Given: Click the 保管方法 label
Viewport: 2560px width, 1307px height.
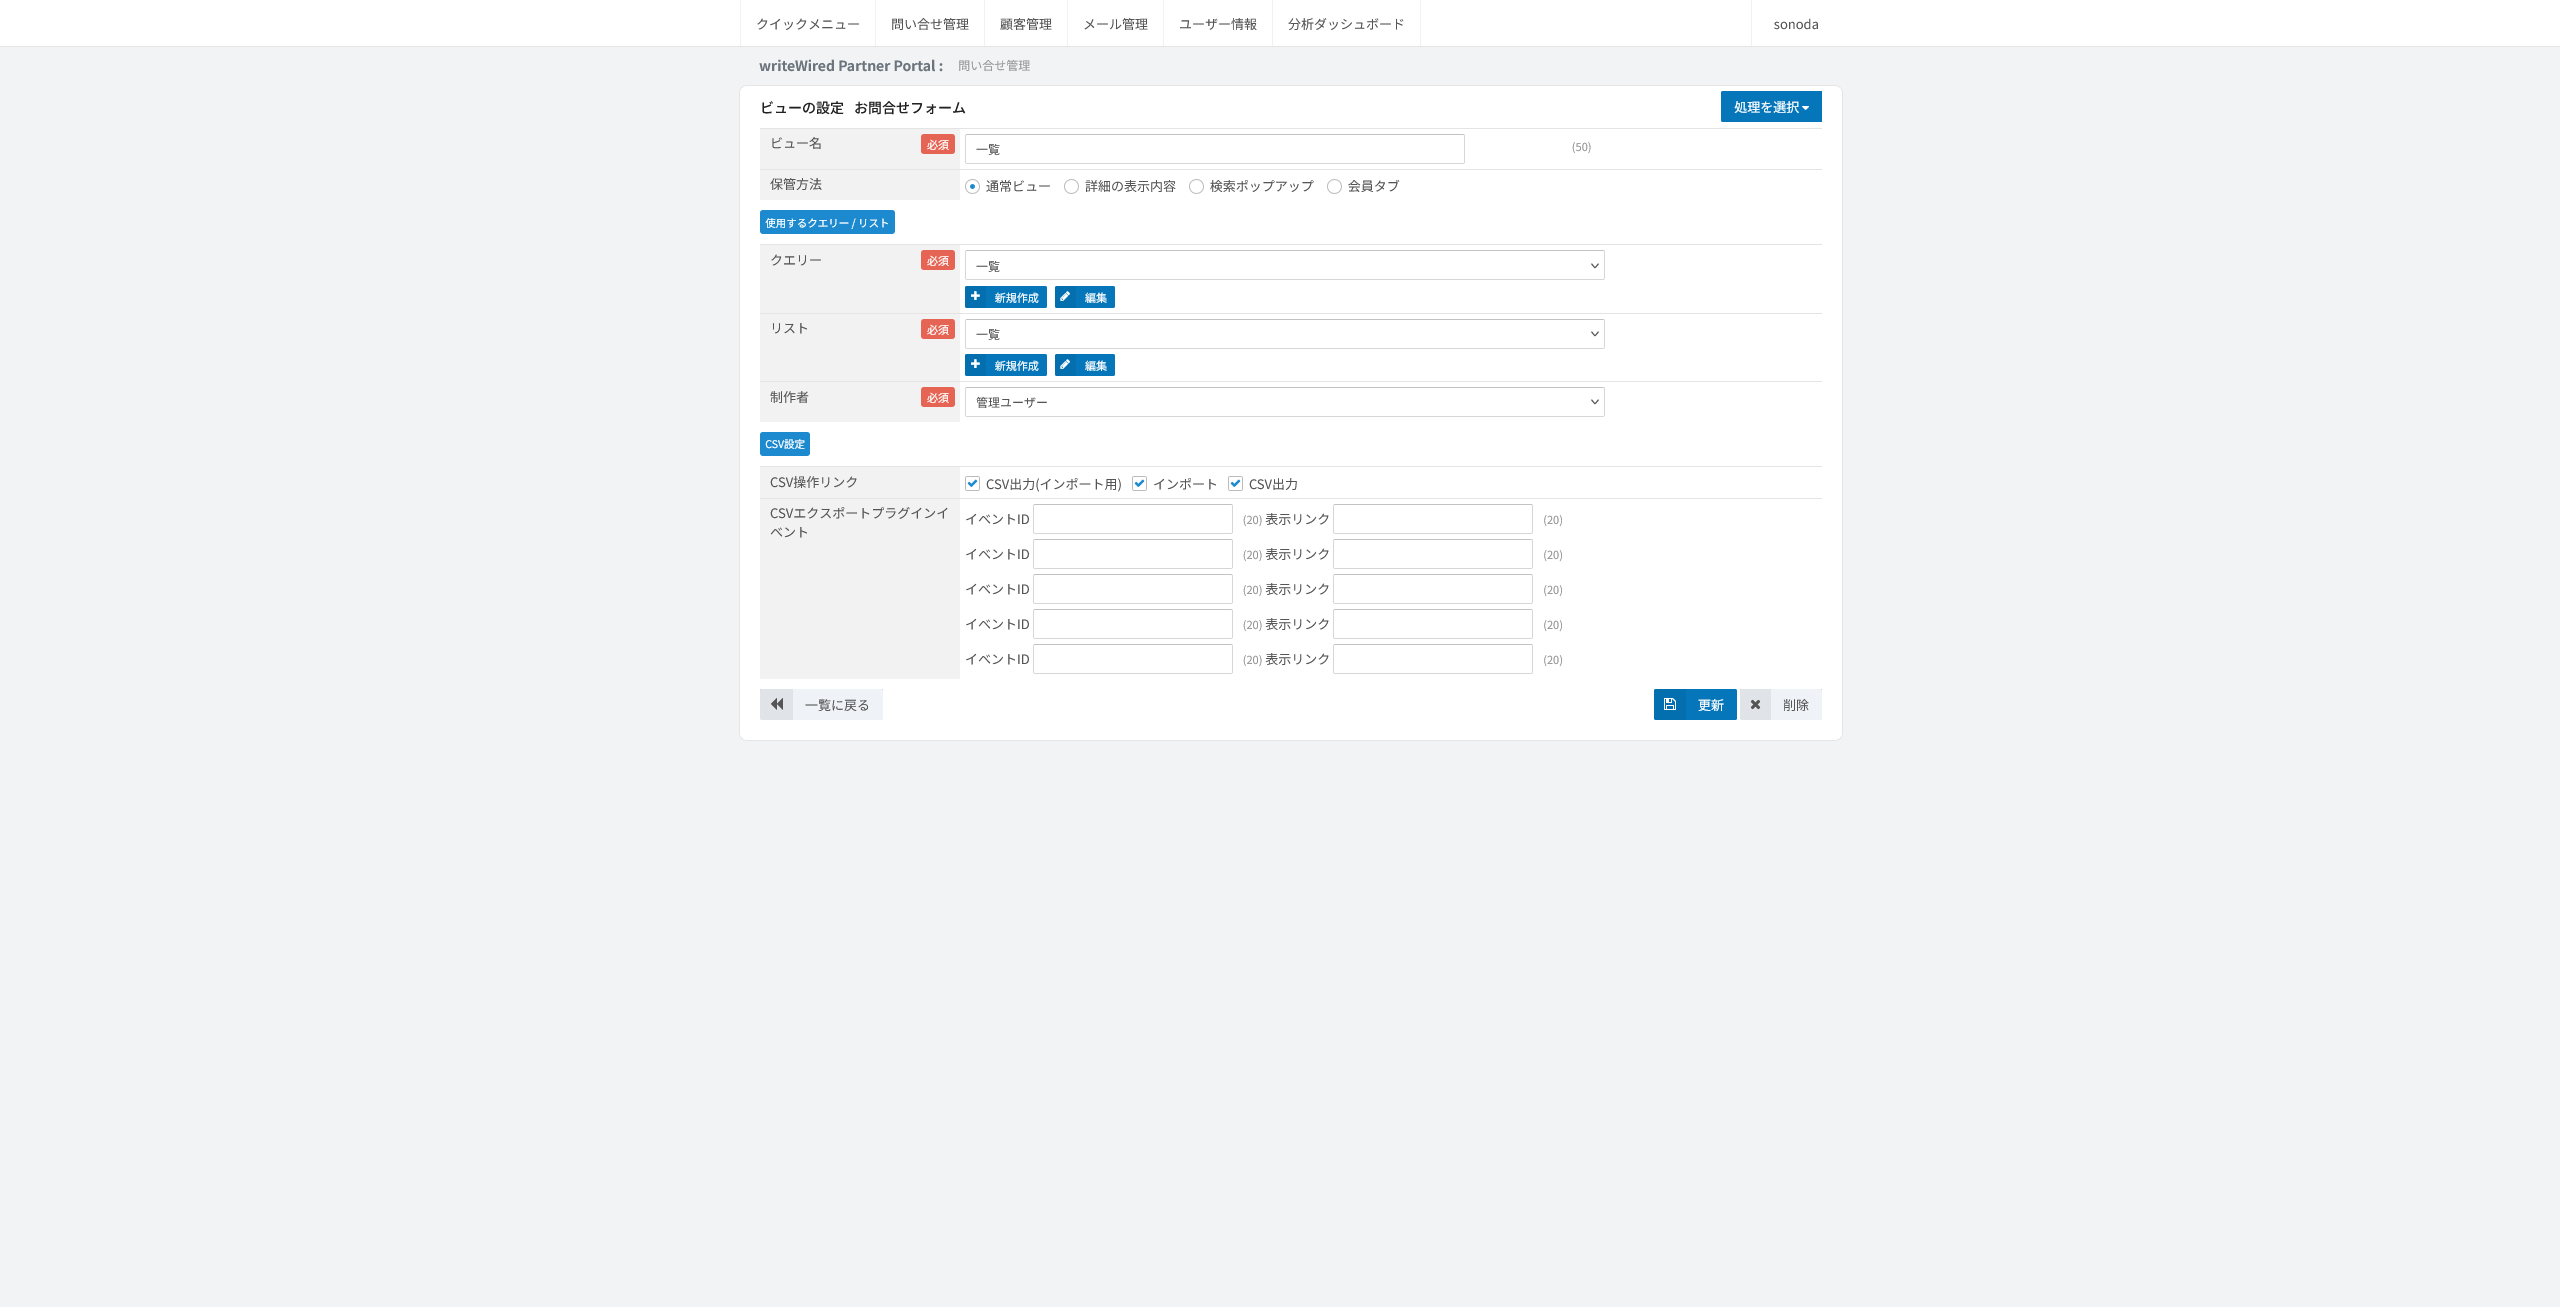Looking at the screenshot, I should click(x=796, y=184).
